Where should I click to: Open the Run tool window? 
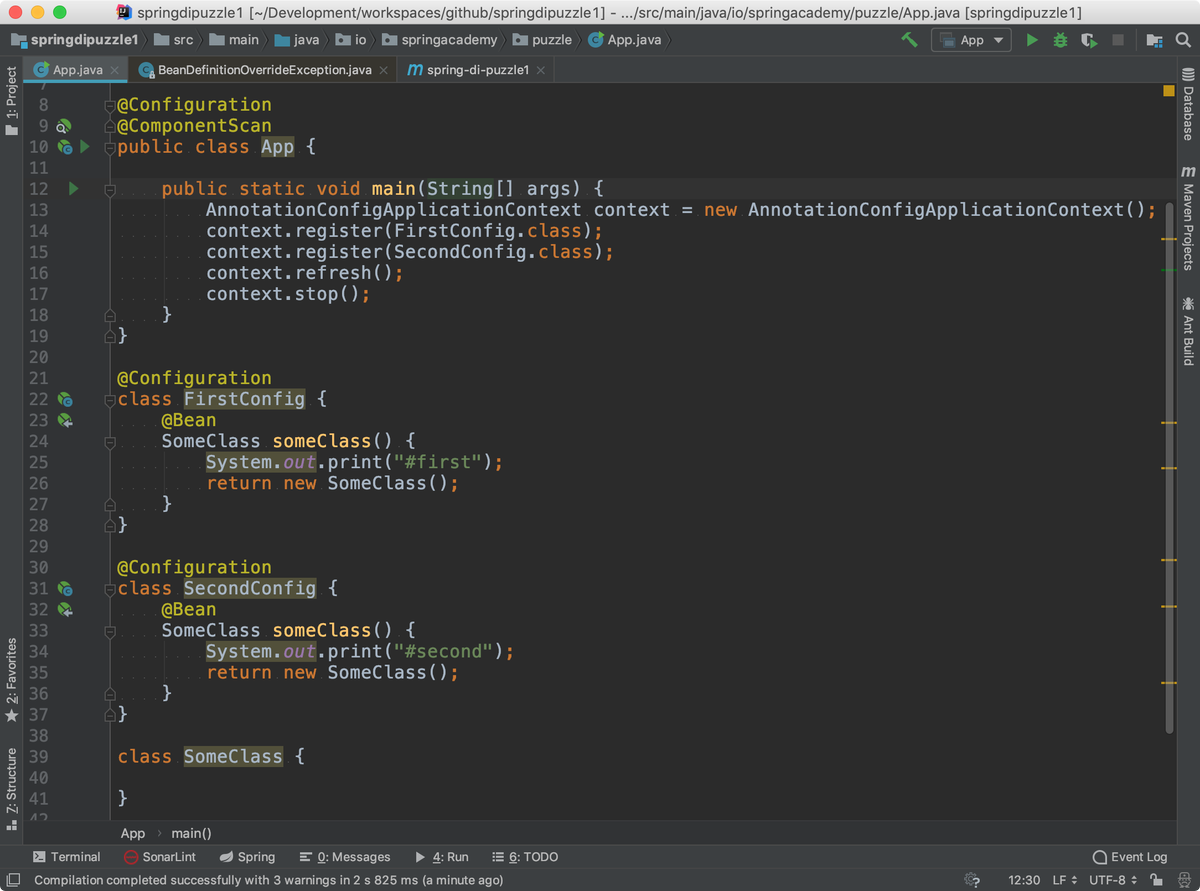tap(441, 857)
